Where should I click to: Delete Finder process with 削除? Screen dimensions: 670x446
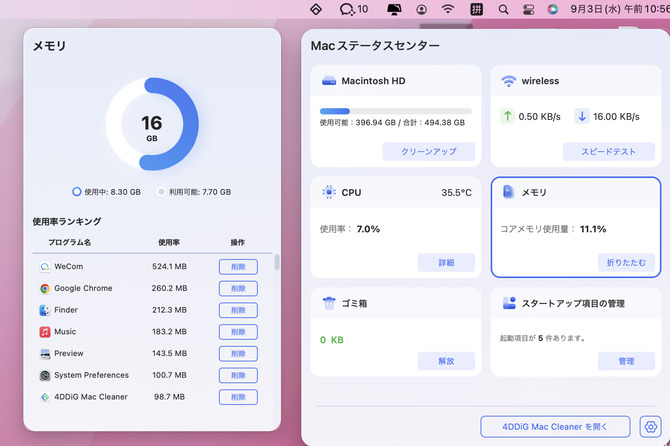tap(238, 310)
